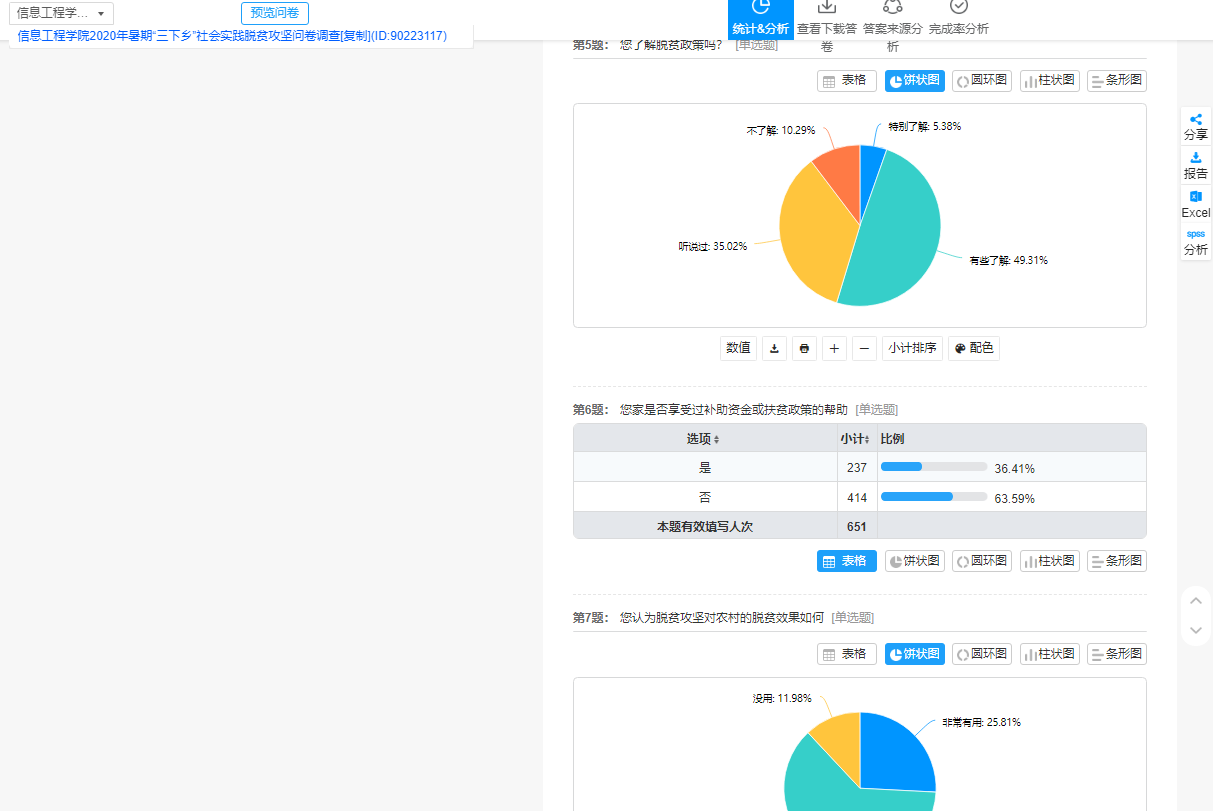Zoom in chart with the plus icon
Screen dimensions: 1213x811
[x=834, y=348]
